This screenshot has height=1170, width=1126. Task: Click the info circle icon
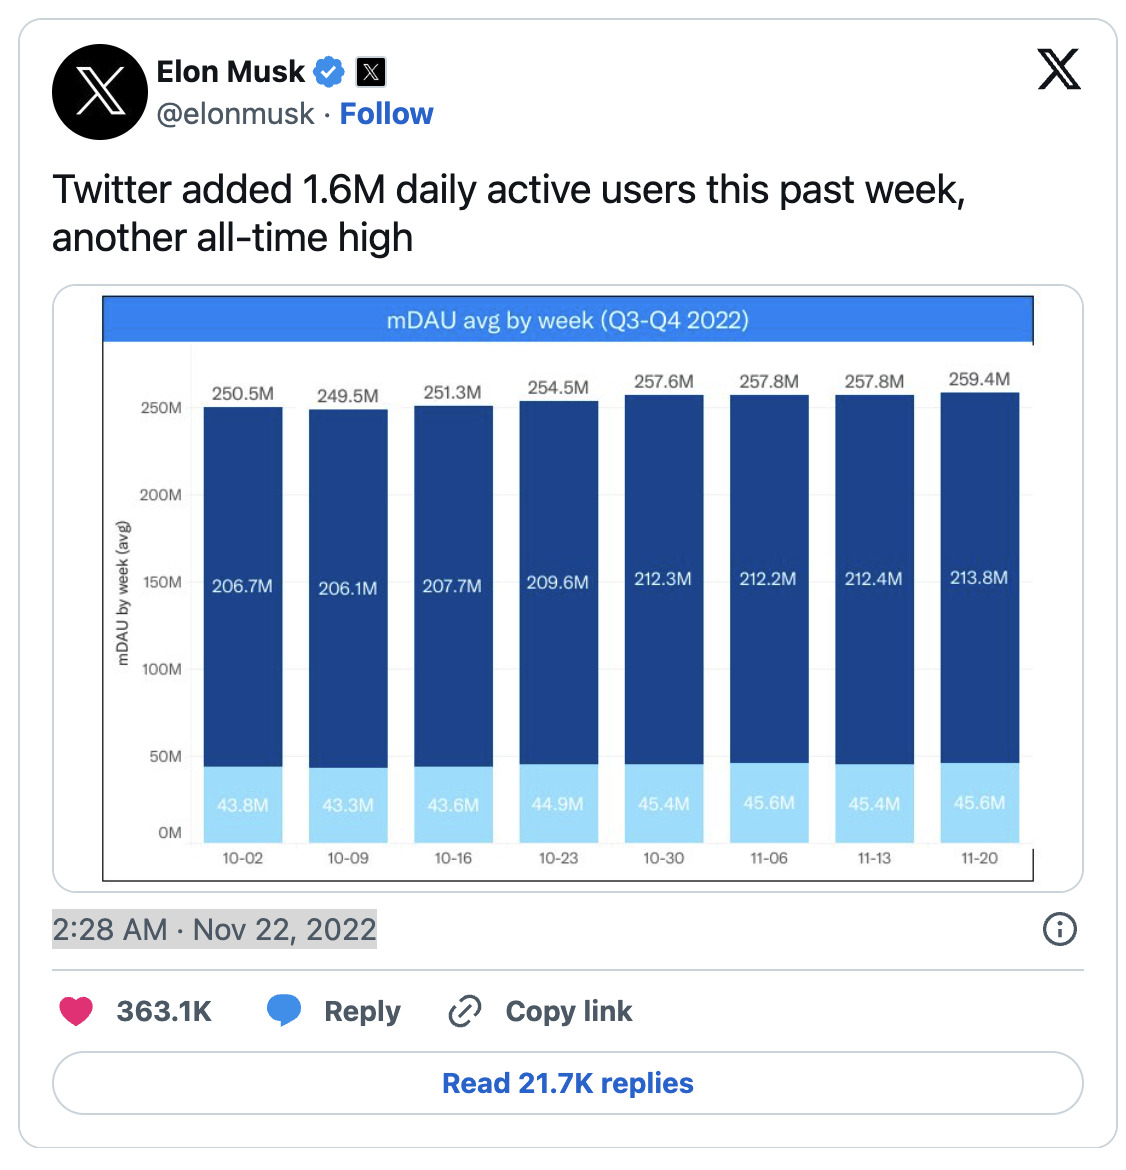(x=1060, y=929)
